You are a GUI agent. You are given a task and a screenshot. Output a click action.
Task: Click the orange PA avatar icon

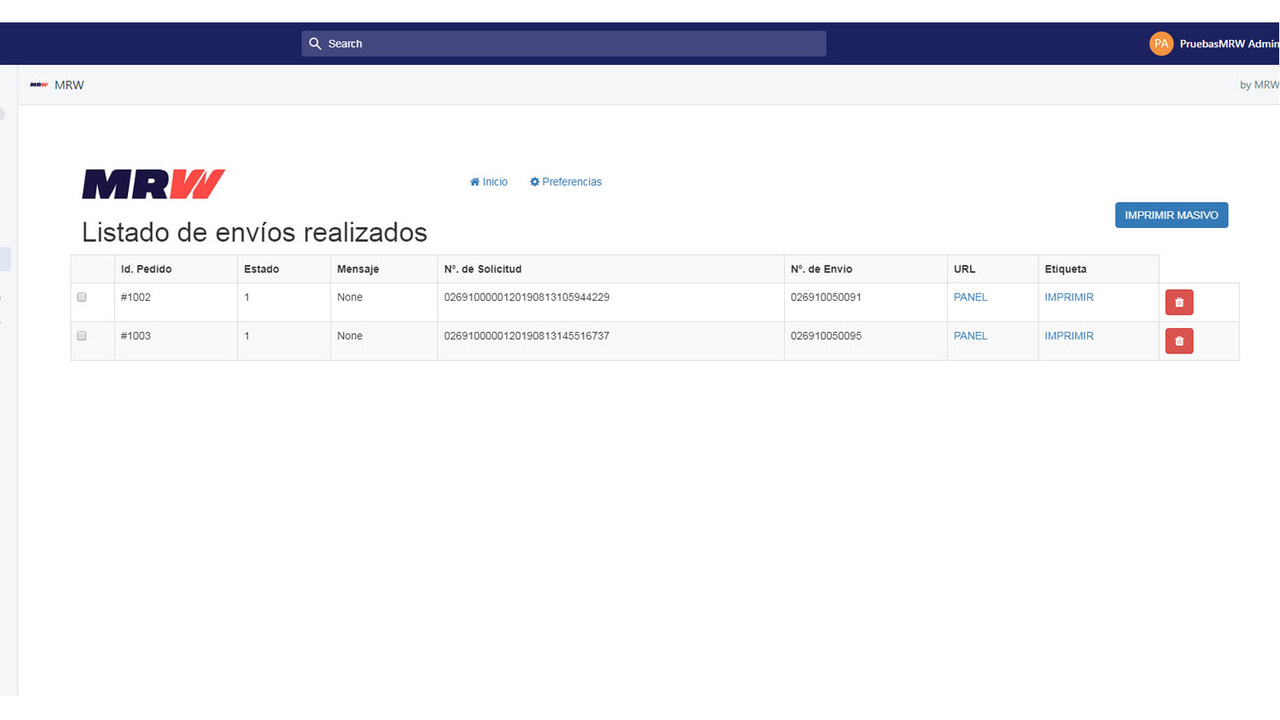[1161, 43]
